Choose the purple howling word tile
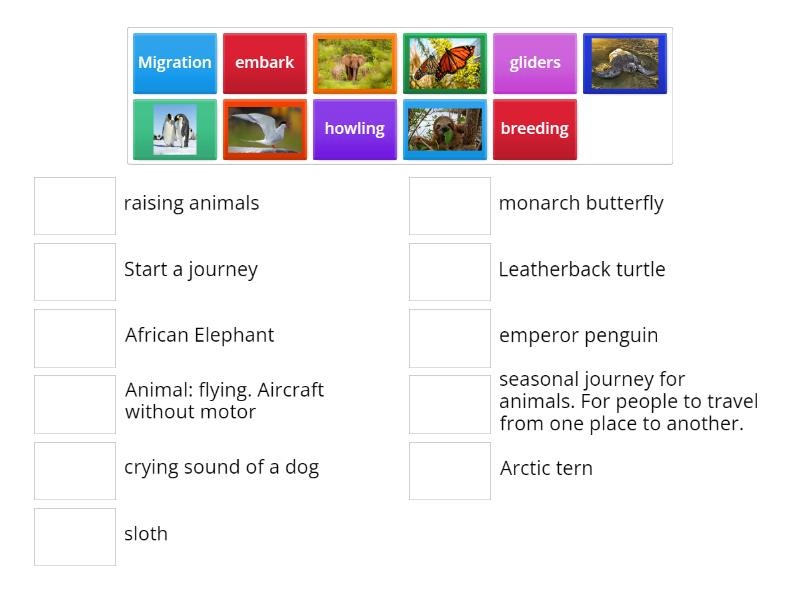Viewport: 800px width, 600px height. [x=355, y=129]
